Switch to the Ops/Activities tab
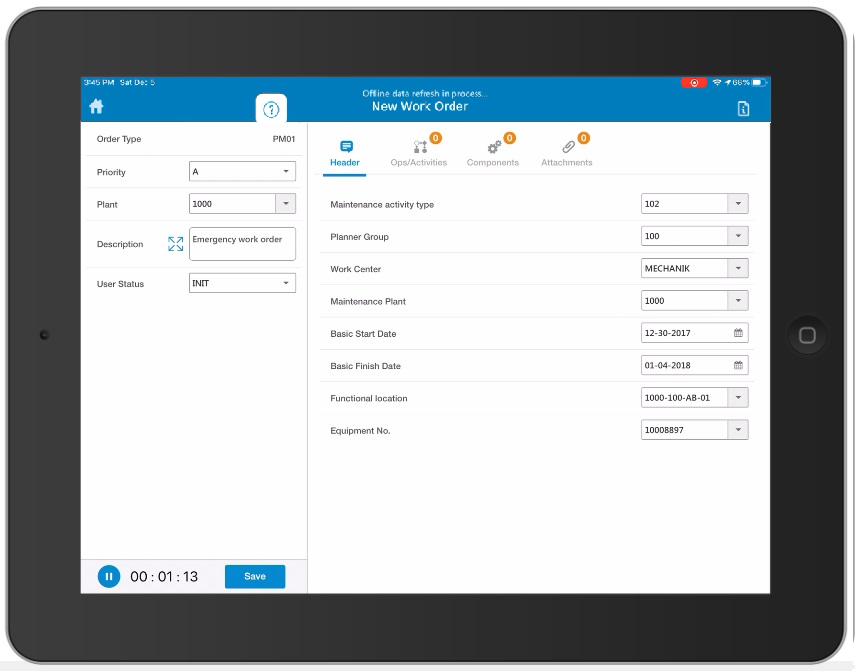This screenshot has height=671, width=855. tap(419, 153)
